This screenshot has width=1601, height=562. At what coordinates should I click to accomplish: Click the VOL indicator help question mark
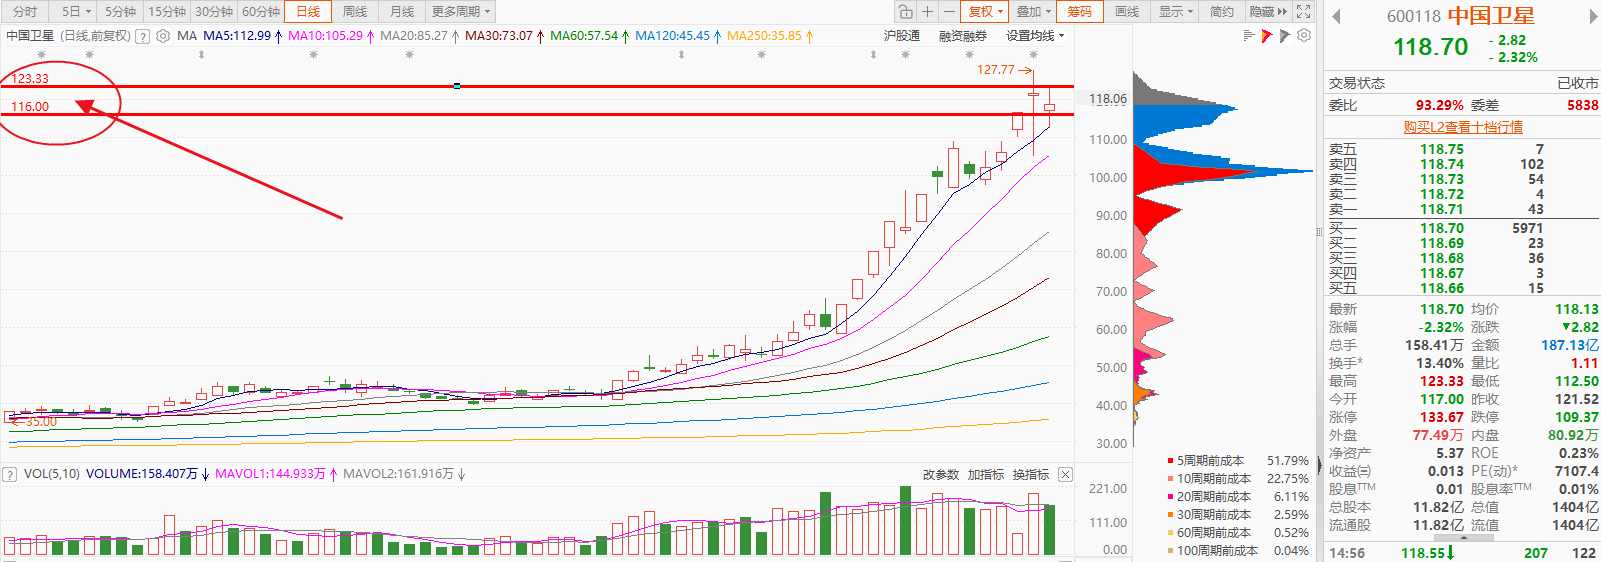[x=10, y=474]
